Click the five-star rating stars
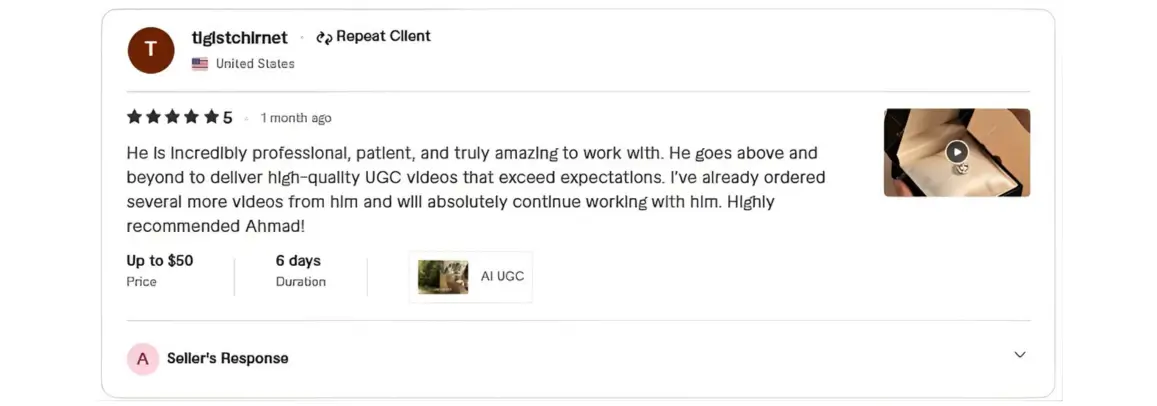 pos(172,118)
